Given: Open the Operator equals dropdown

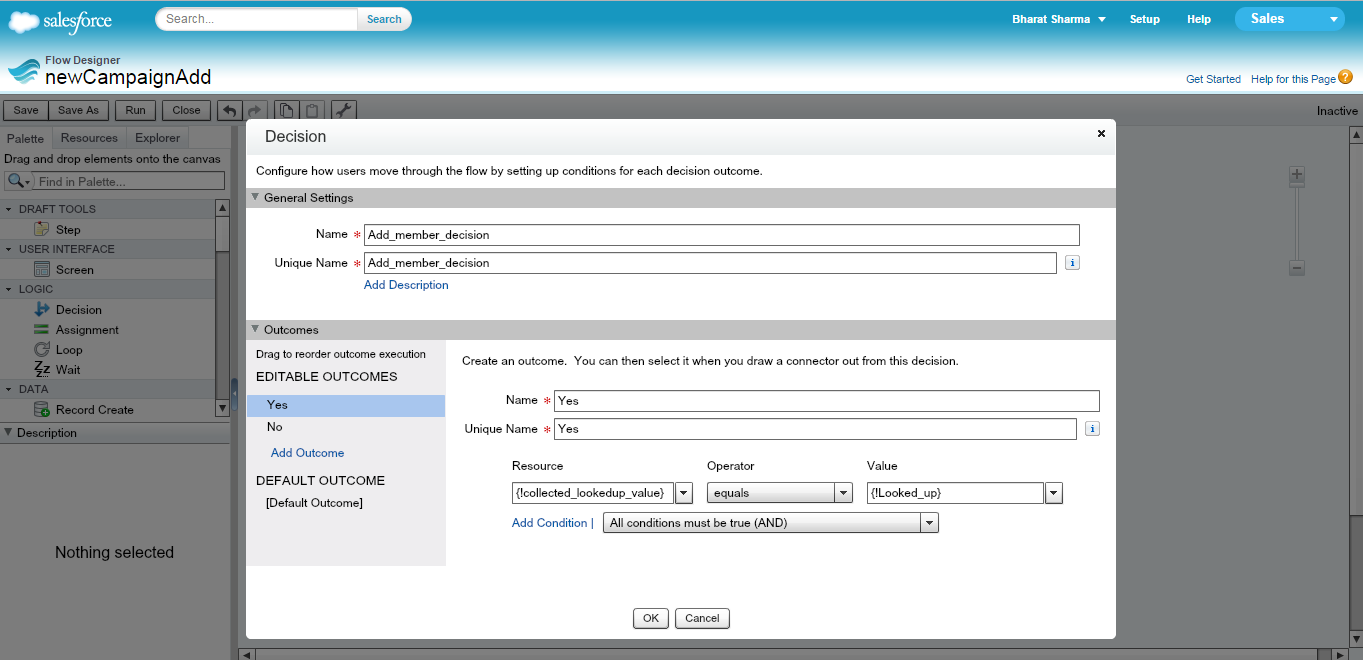Looking at the screenshot, I should click(844, 493).
